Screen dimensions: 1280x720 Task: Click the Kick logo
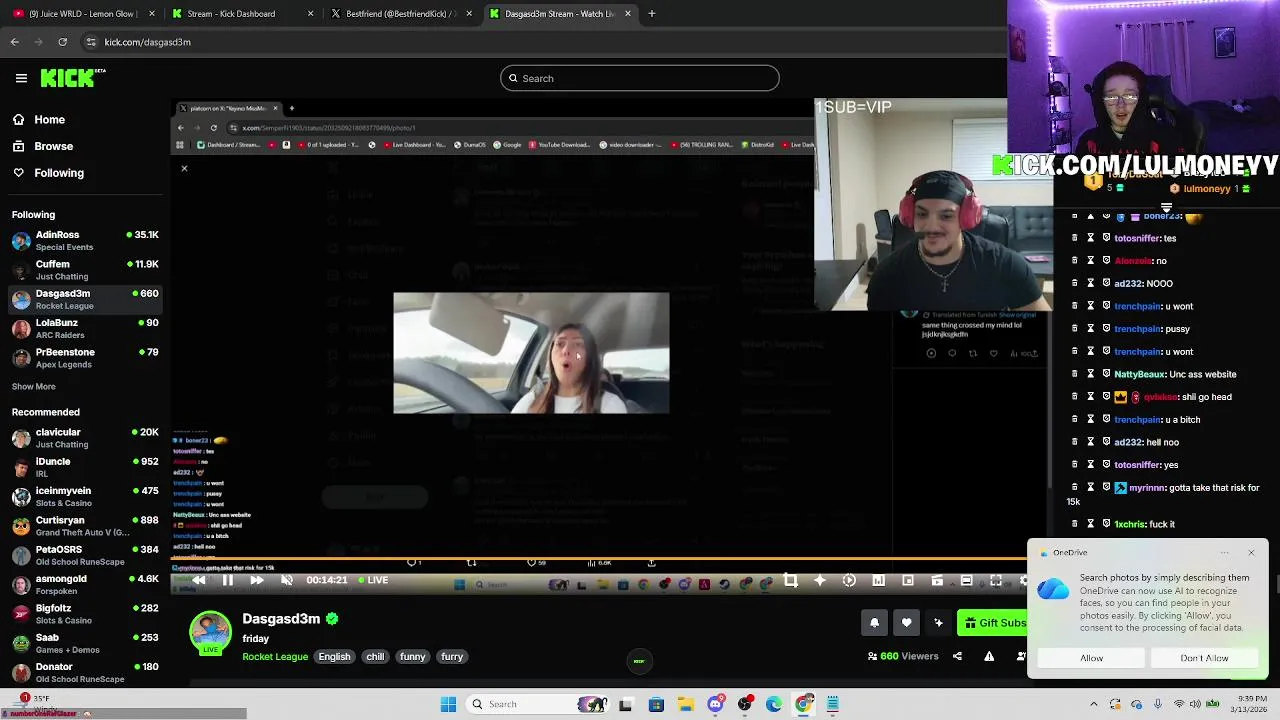(x=72, y=77)
